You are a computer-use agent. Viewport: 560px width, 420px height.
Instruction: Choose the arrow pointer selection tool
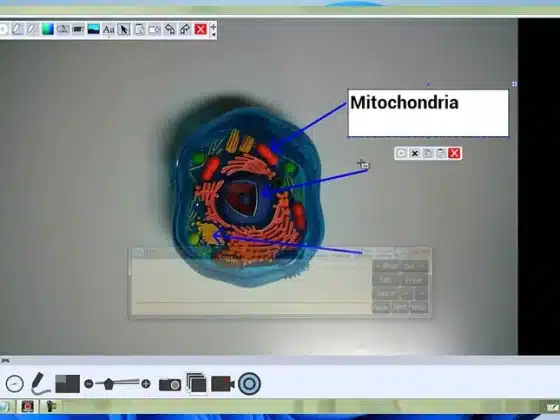(x=124, y=29)
